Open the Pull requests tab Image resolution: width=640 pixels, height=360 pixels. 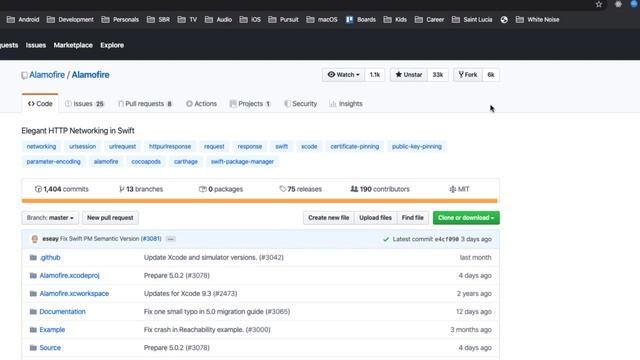[x=145, y=104]
